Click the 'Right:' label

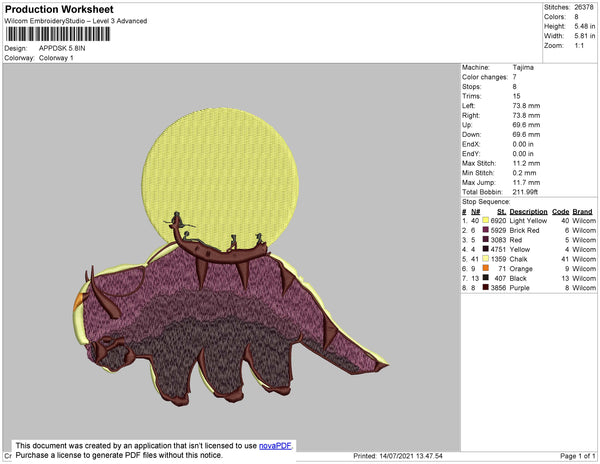click(x=471, y=115)
